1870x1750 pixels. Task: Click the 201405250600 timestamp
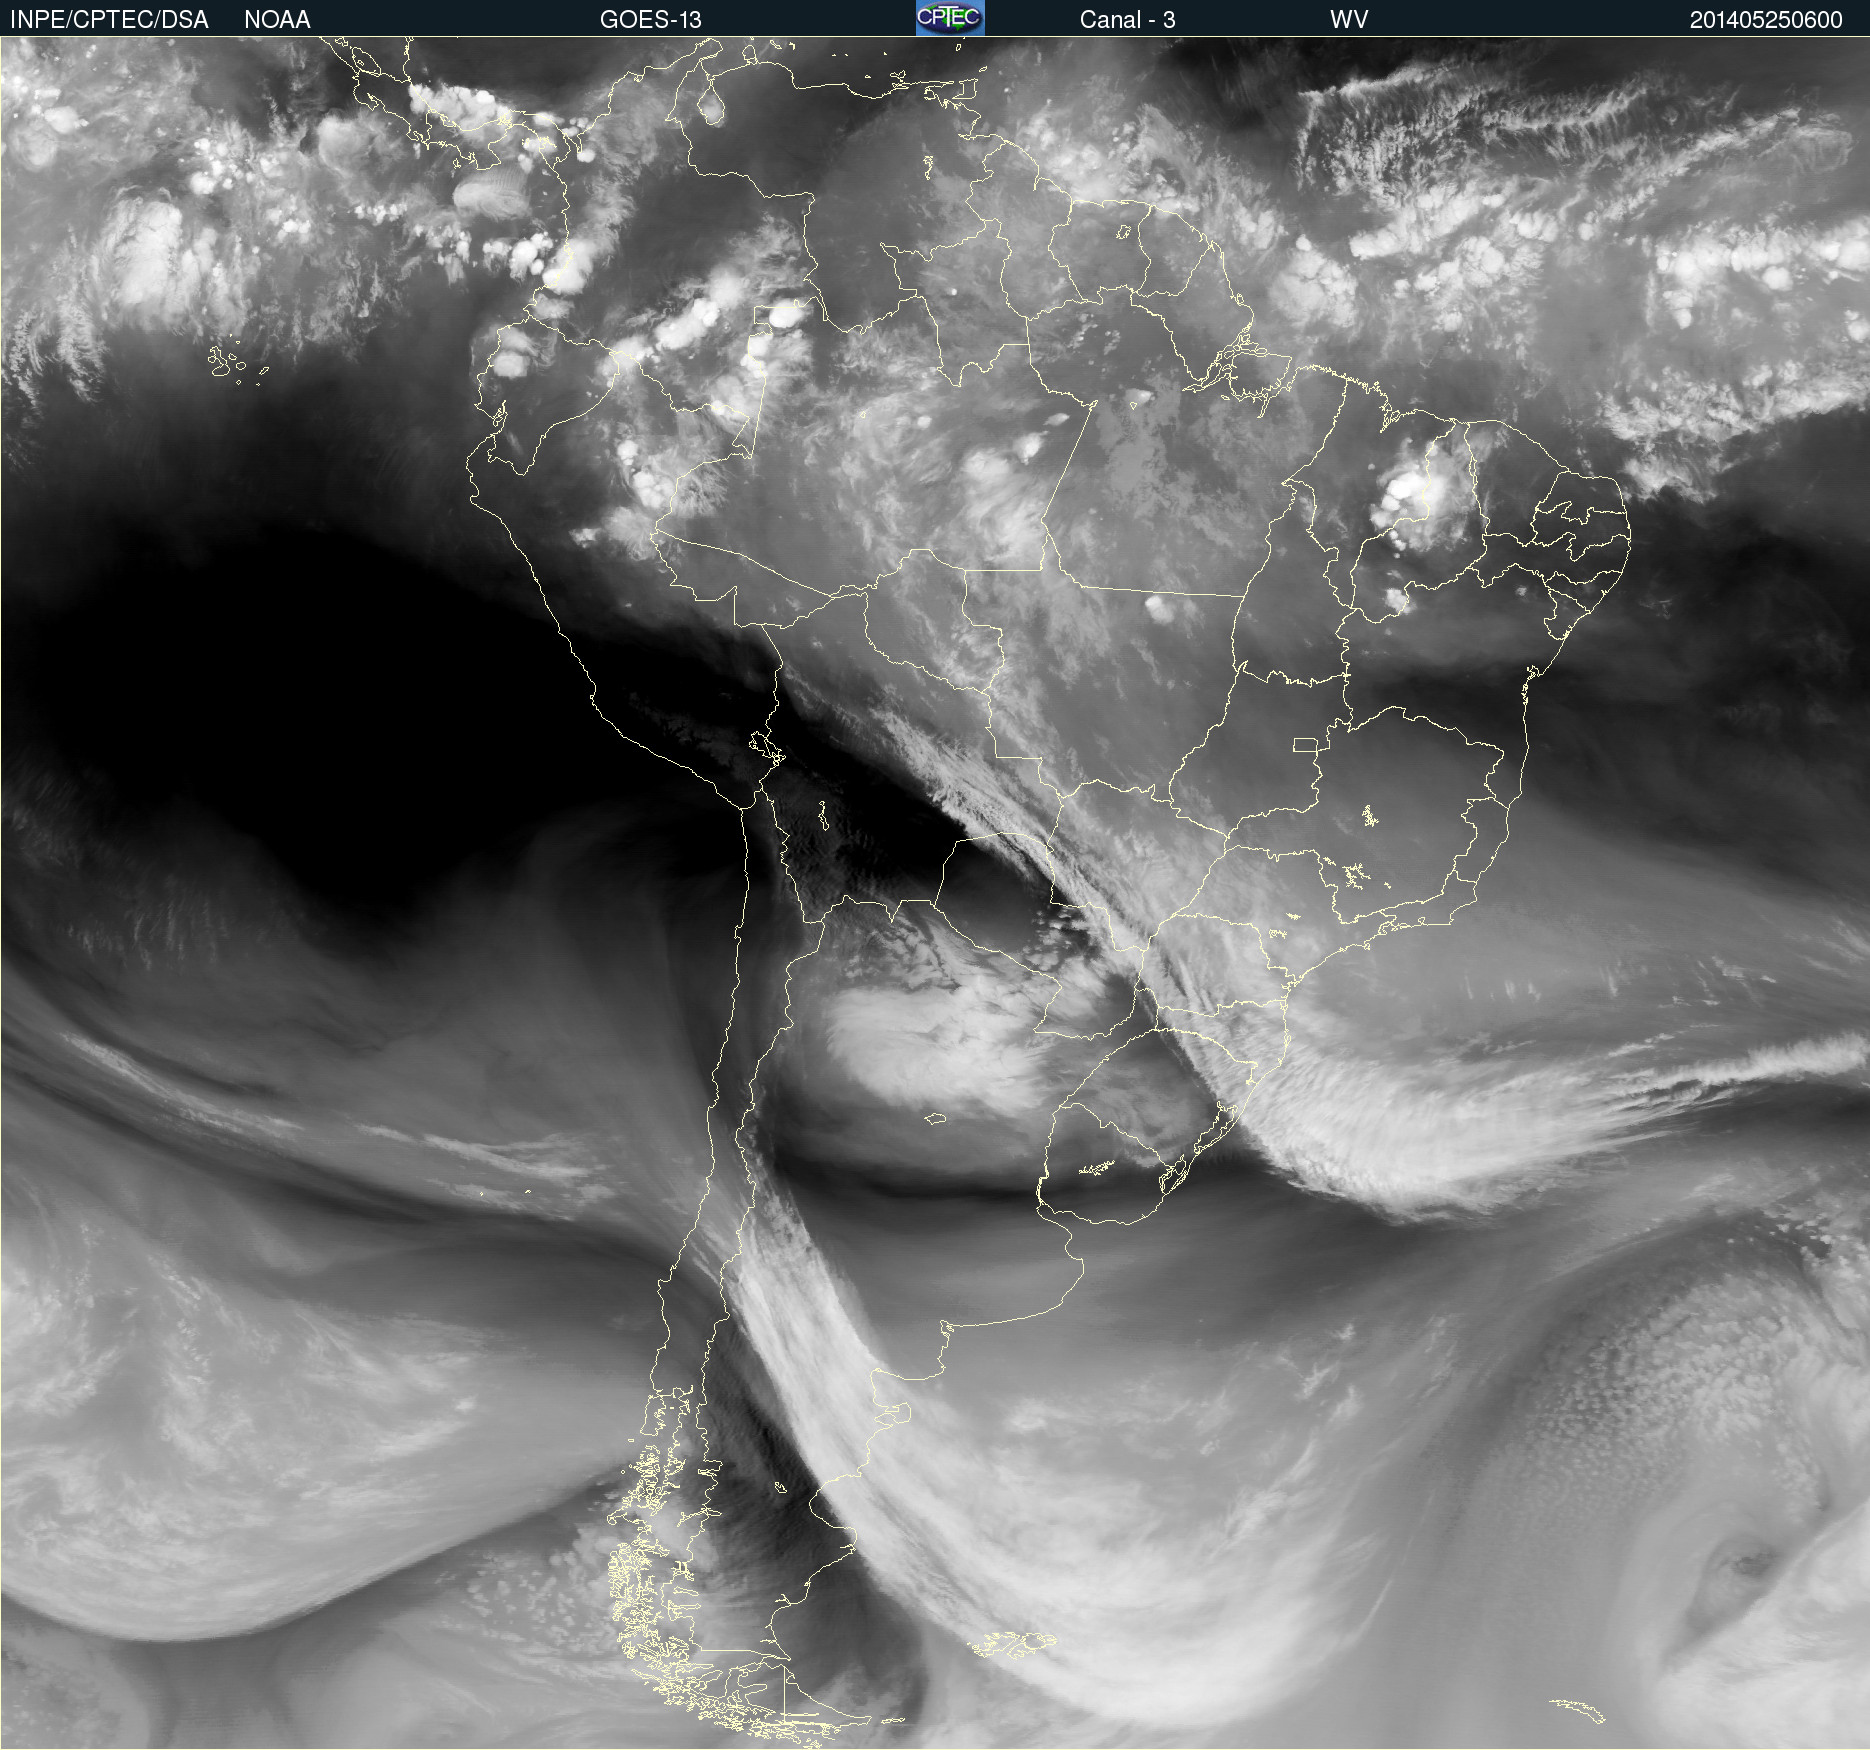point(1766,20)
